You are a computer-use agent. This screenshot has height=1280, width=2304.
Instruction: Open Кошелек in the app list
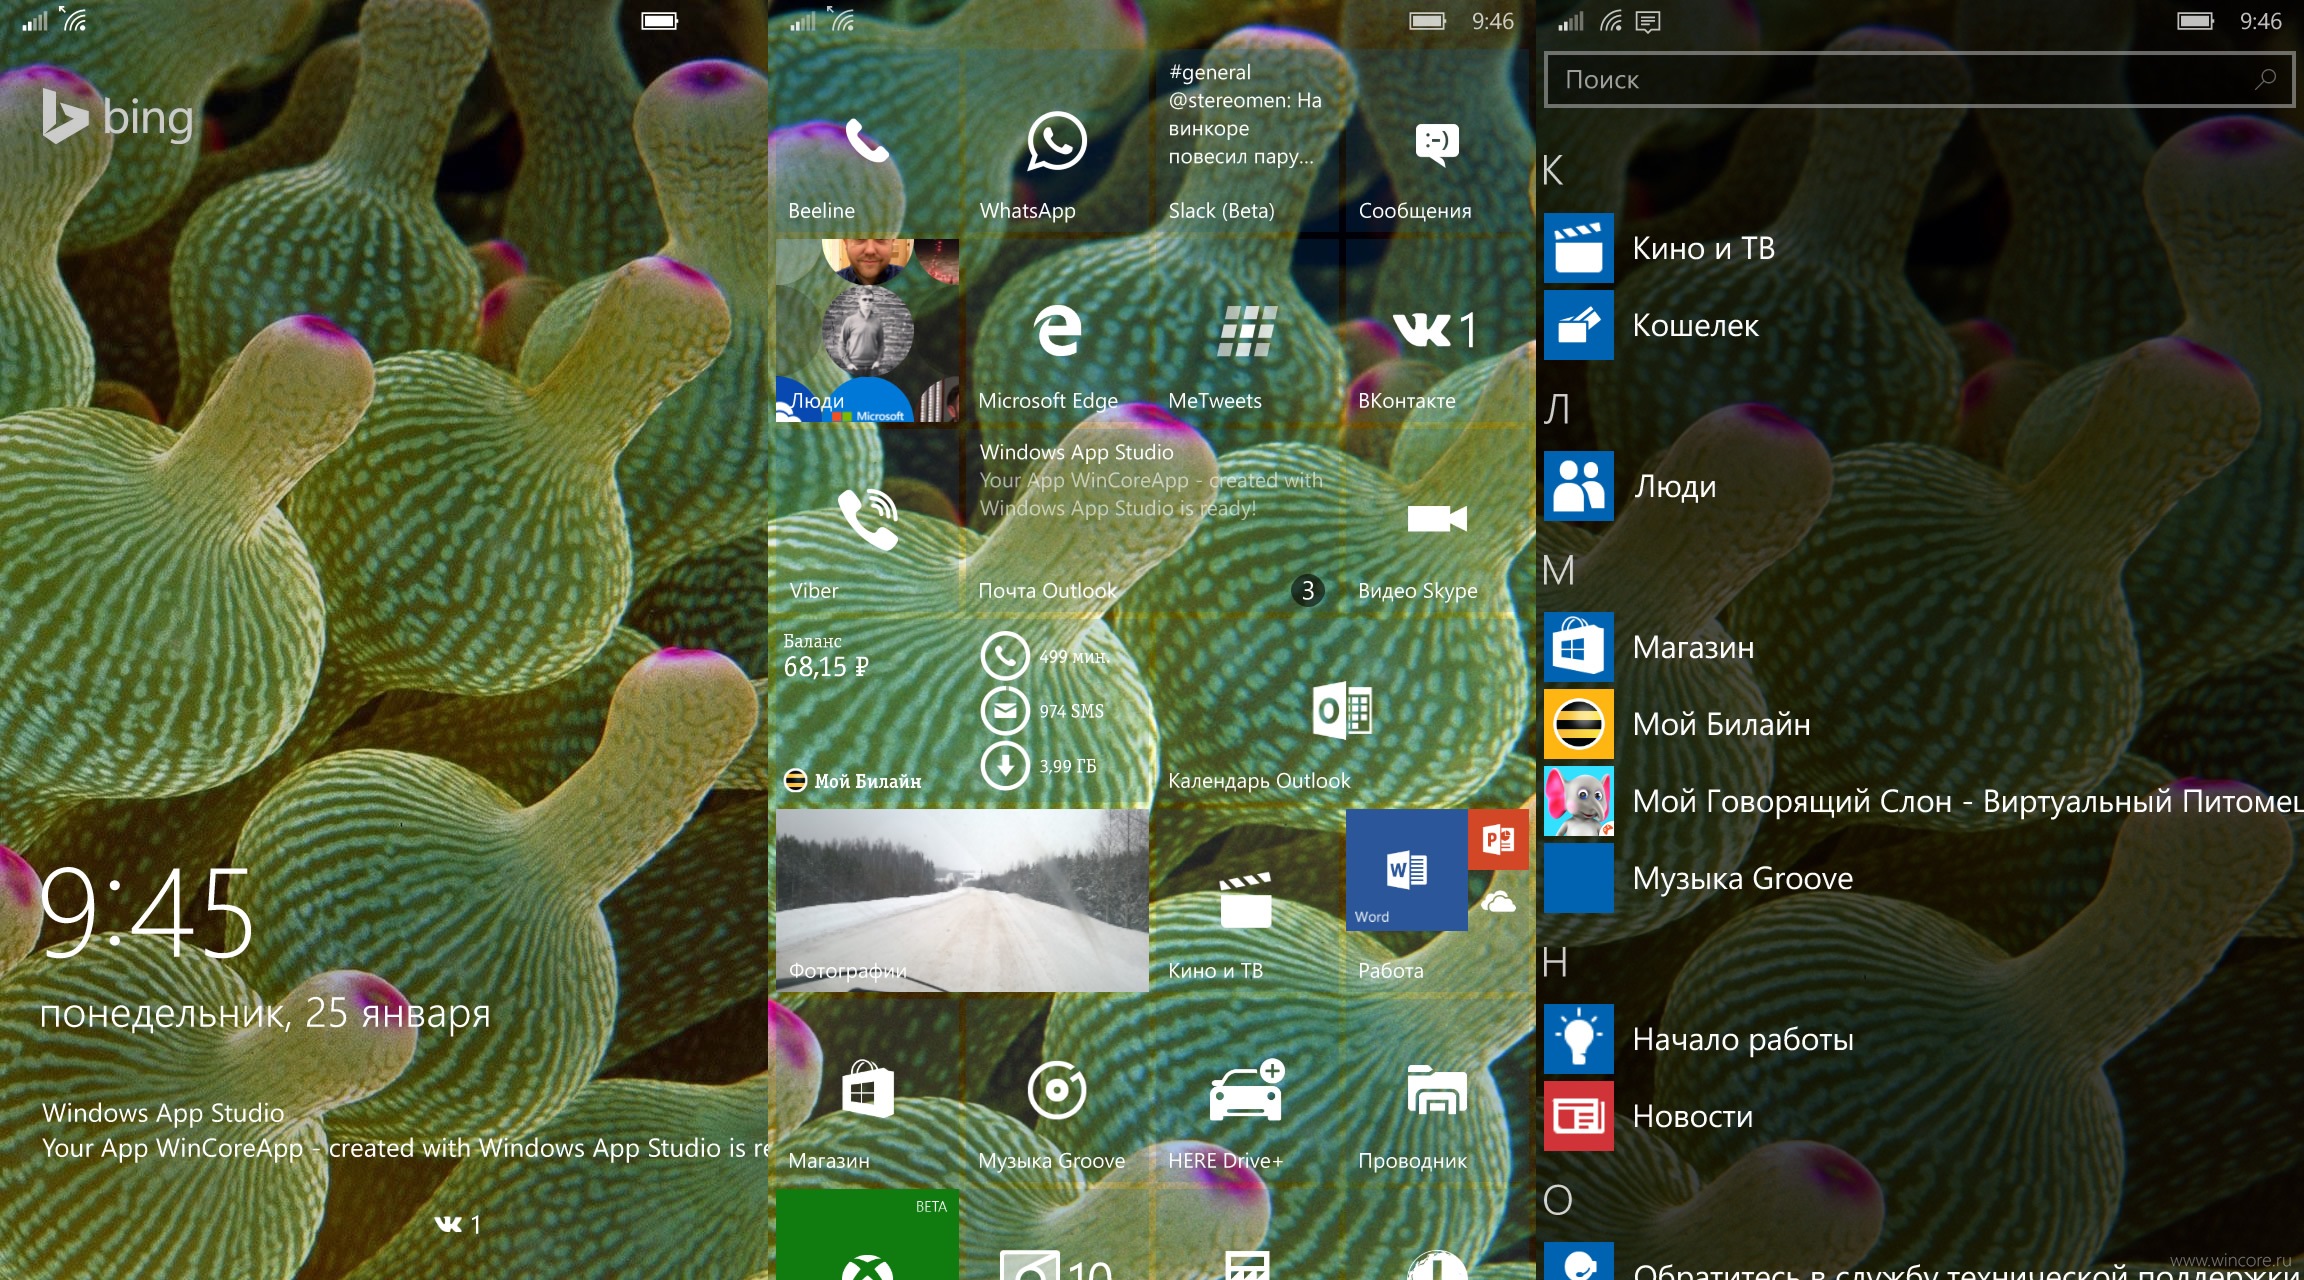tap(1919, 325)
